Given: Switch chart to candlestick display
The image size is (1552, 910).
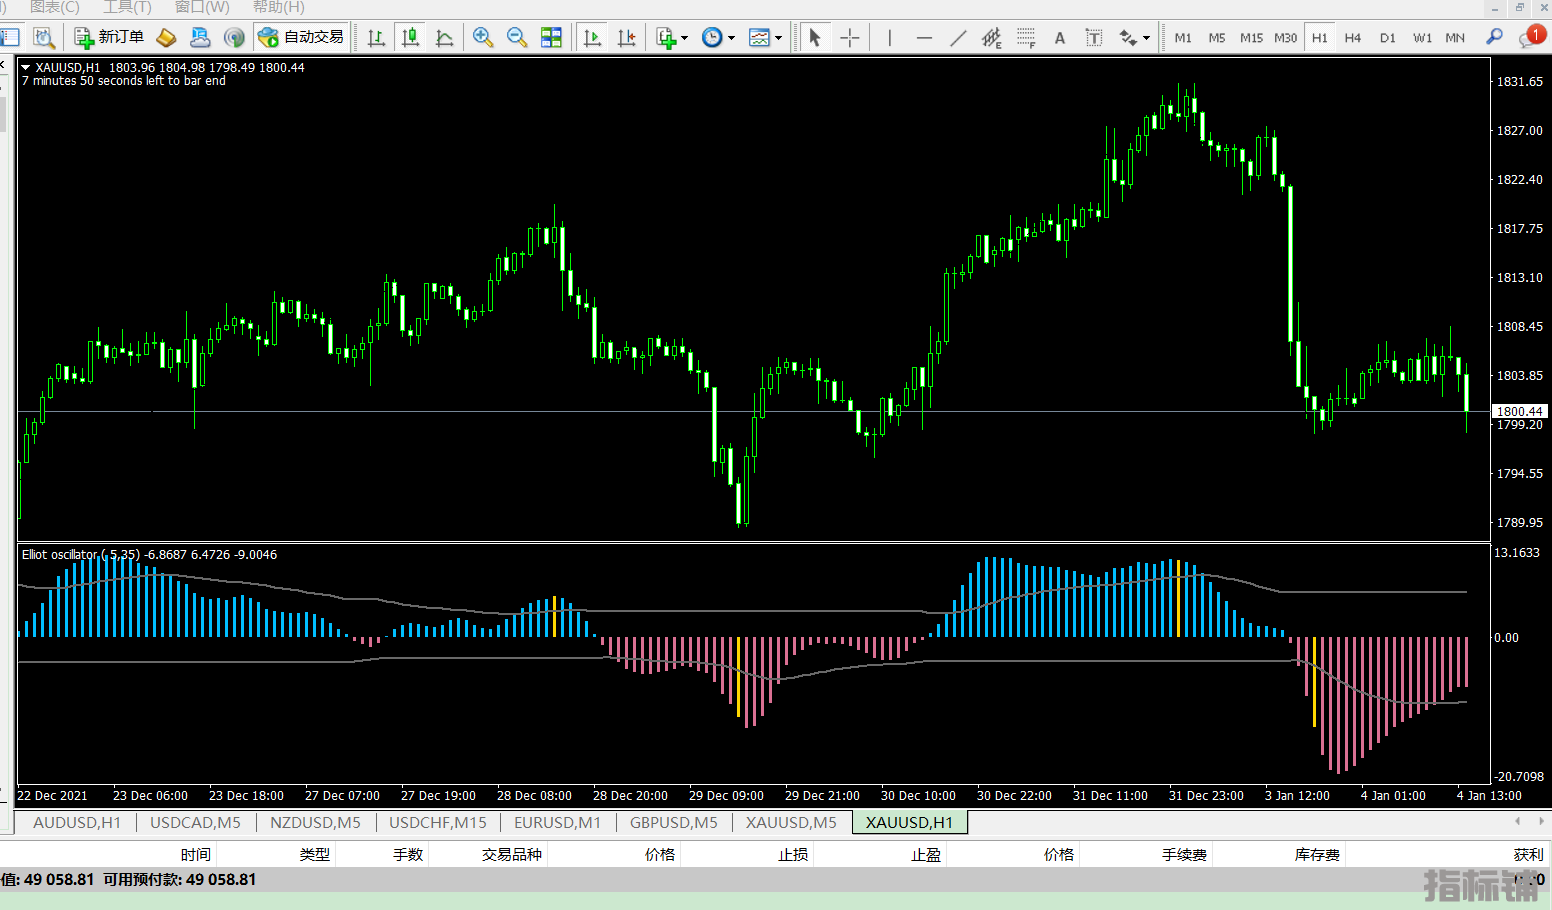Looking at the screenshot, I should coord(410,37).
